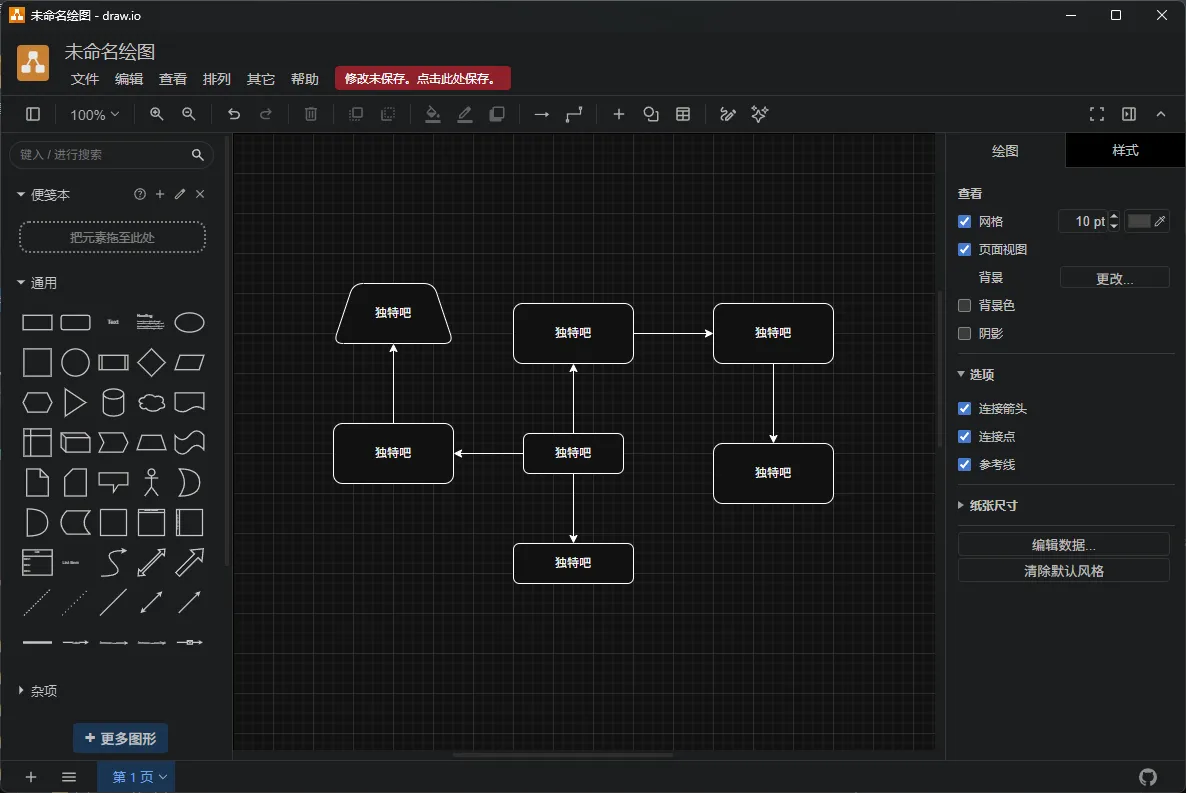Select the cloud shape in General palette
The width and height of the screenshot is (1186, 793).
coord(151,403)
